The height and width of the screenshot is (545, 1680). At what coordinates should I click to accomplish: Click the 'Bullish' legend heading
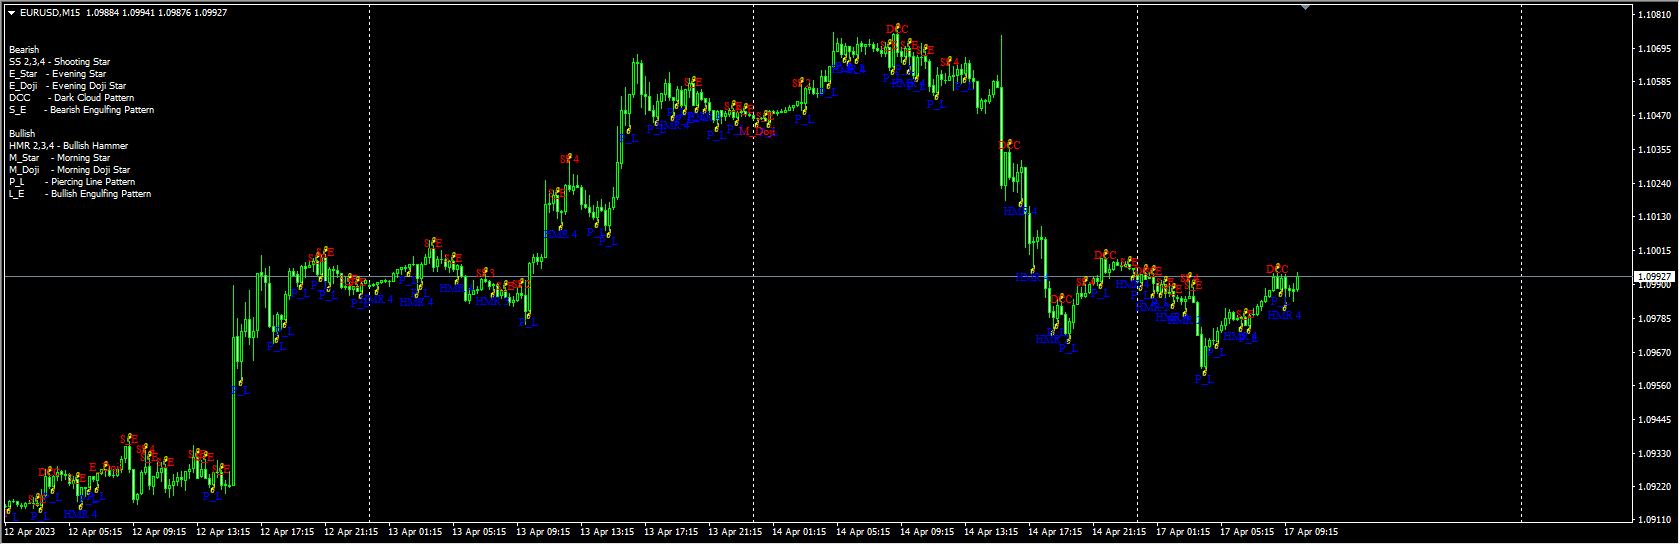(22, 134)
